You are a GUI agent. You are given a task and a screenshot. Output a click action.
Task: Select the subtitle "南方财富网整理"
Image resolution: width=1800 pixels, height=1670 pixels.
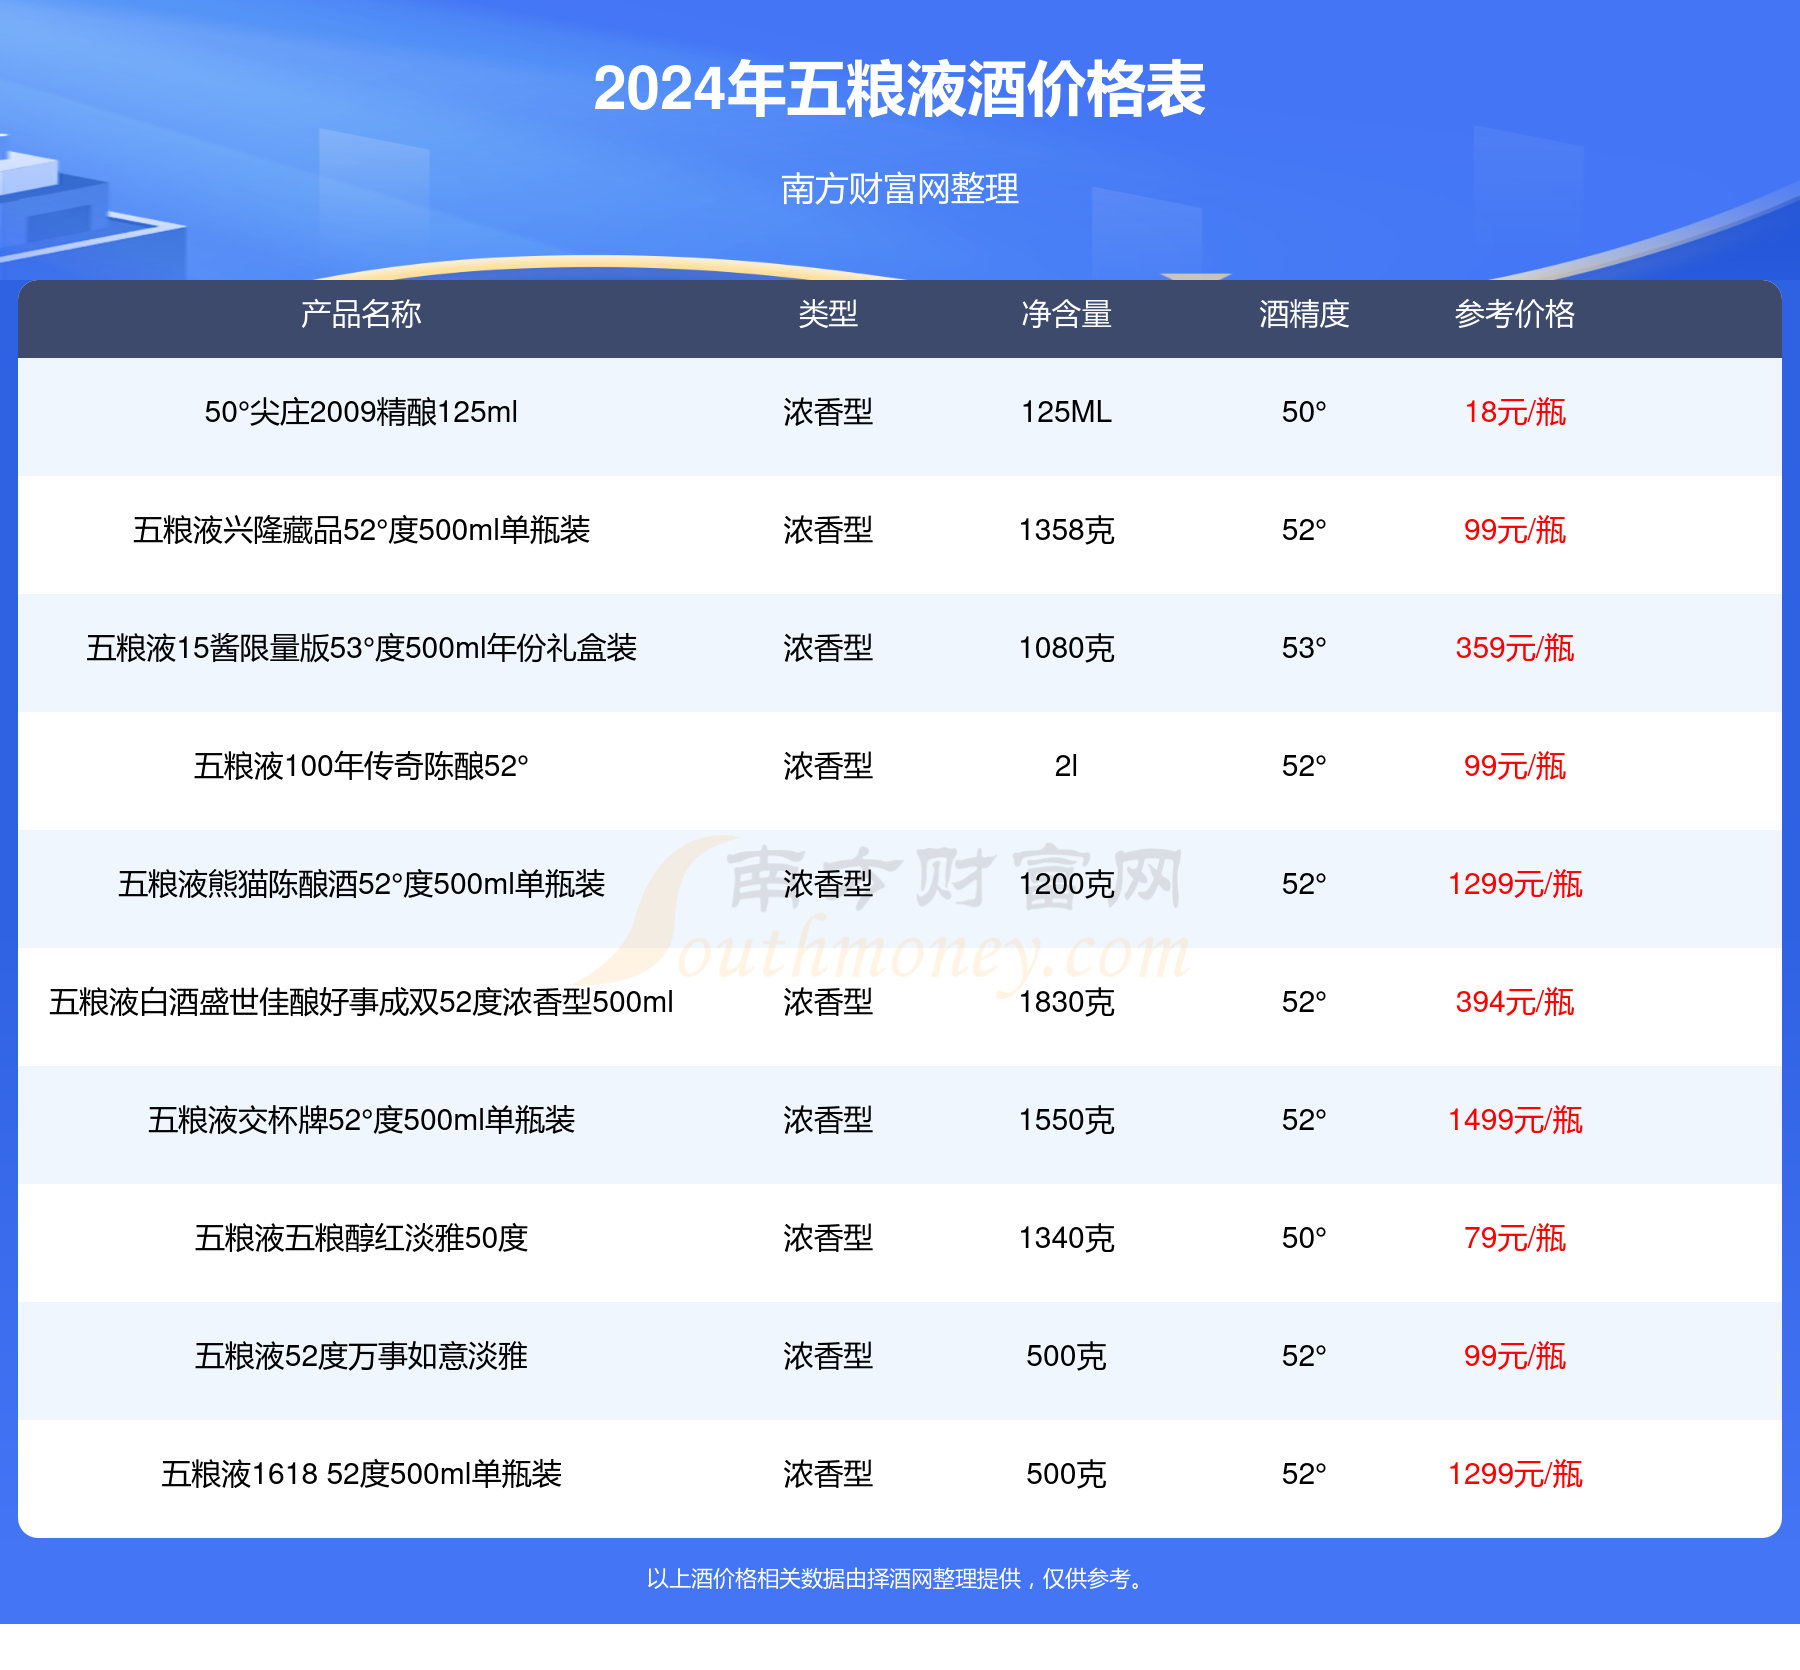pyautogui.click(x=900, y=189)
